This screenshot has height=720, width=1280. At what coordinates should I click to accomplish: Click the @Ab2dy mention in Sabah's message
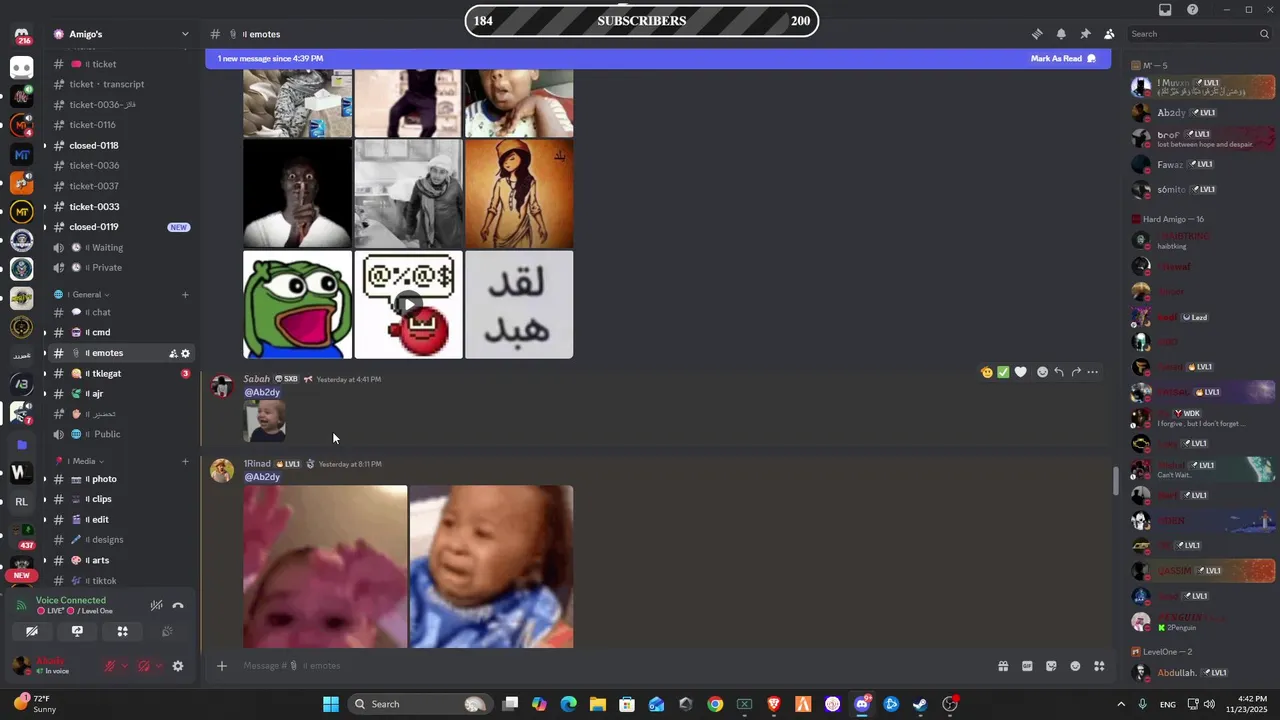click(x=262, y=392)
